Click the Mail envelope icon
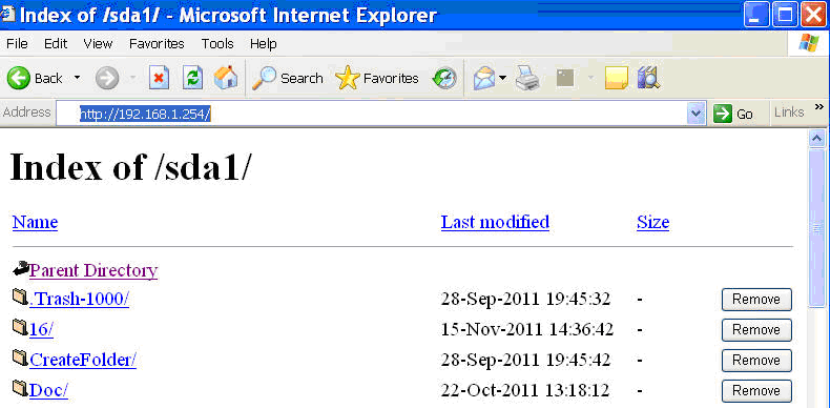Screen dimensions: 830x408 [484, 78]
